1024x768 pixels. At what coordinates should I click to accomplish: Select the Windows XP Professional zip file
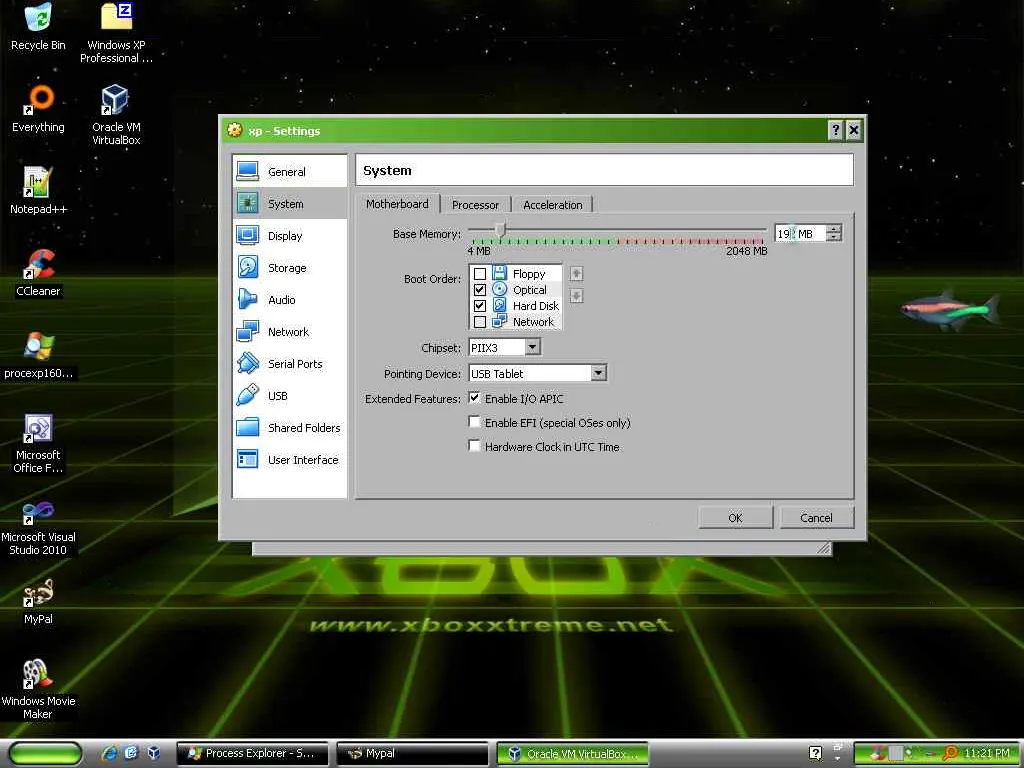click(x=116, y=33)
